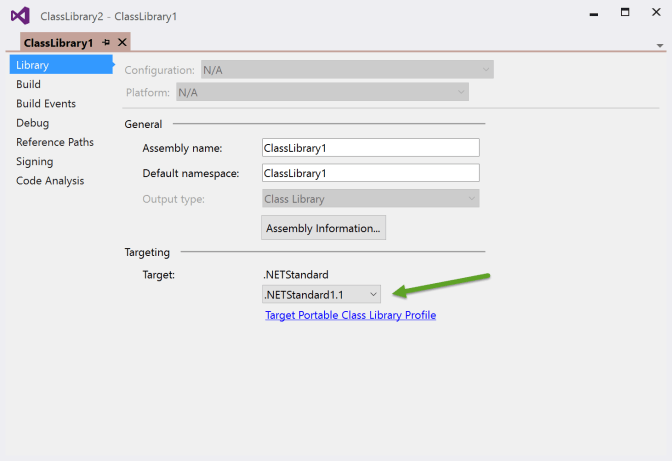Open the tab overflow dropdown arrow
The image size is (672, 461).
[660, 45]
